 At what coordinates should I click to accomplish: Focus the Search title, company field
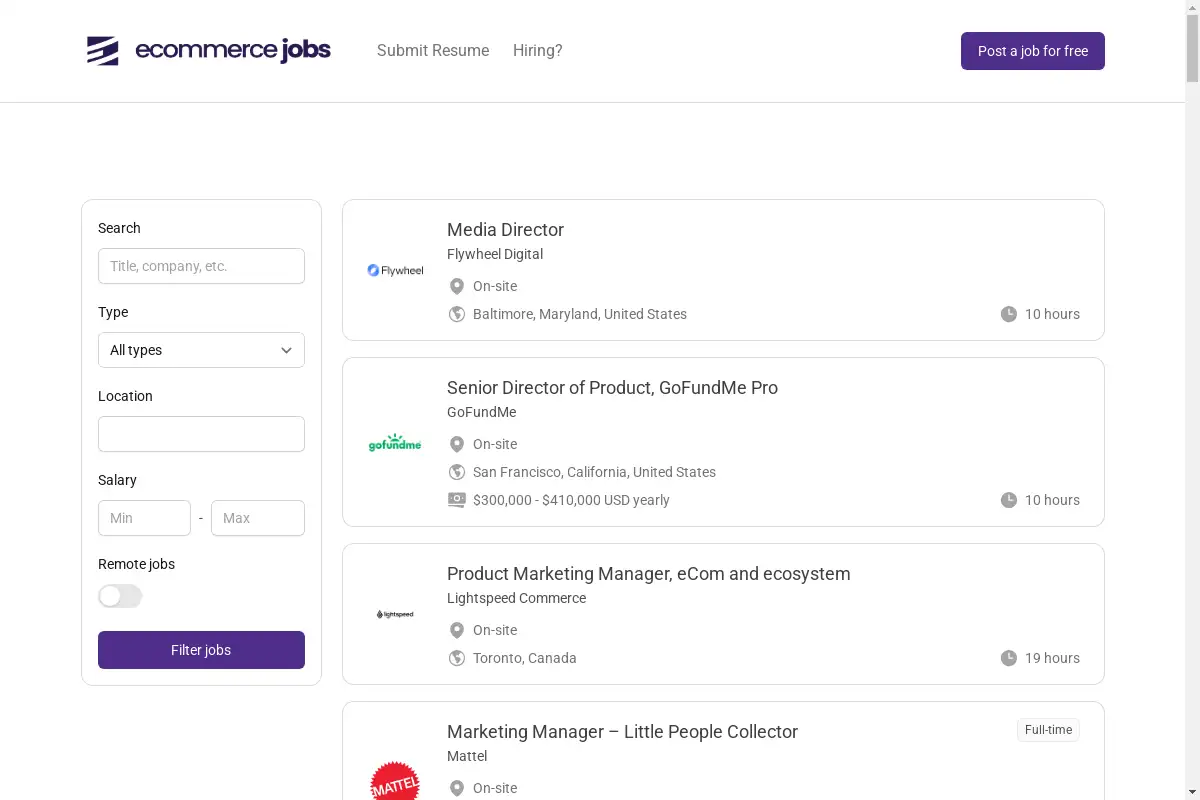tap(201, 266)
